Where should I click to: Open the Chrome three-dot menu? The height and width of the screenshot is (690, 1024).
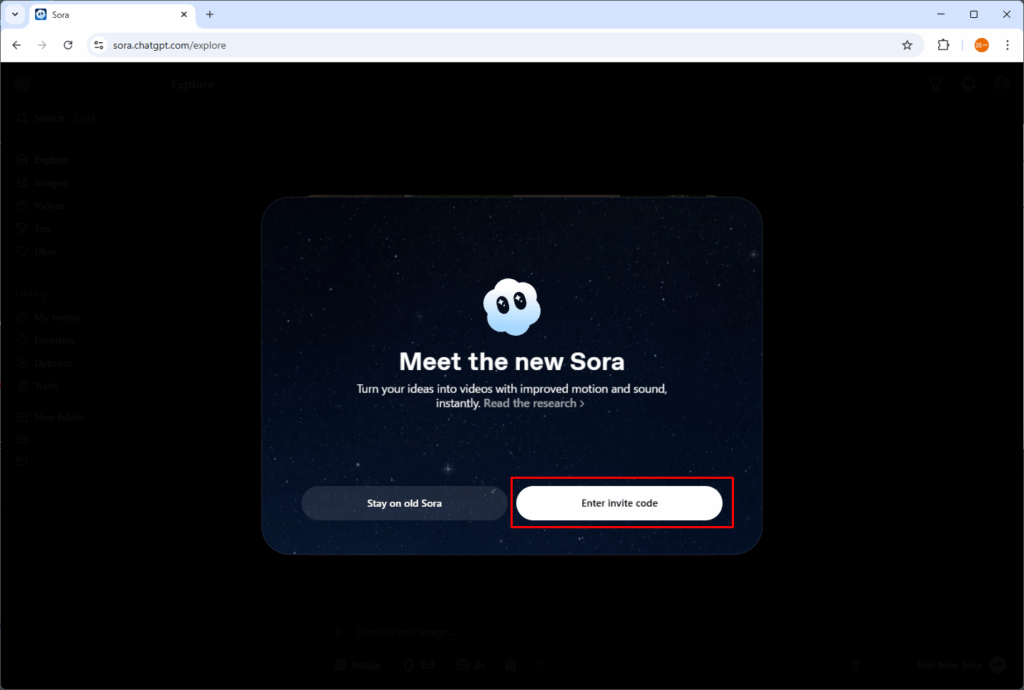click(x=1007, y=45)
